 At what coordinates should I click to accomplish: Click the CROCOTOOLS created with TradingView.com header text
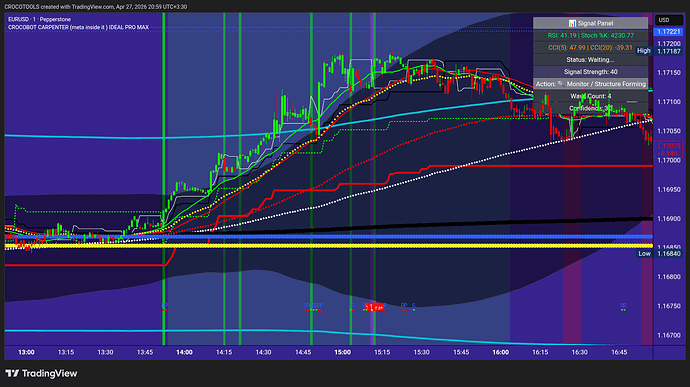(x=95, y=7)
